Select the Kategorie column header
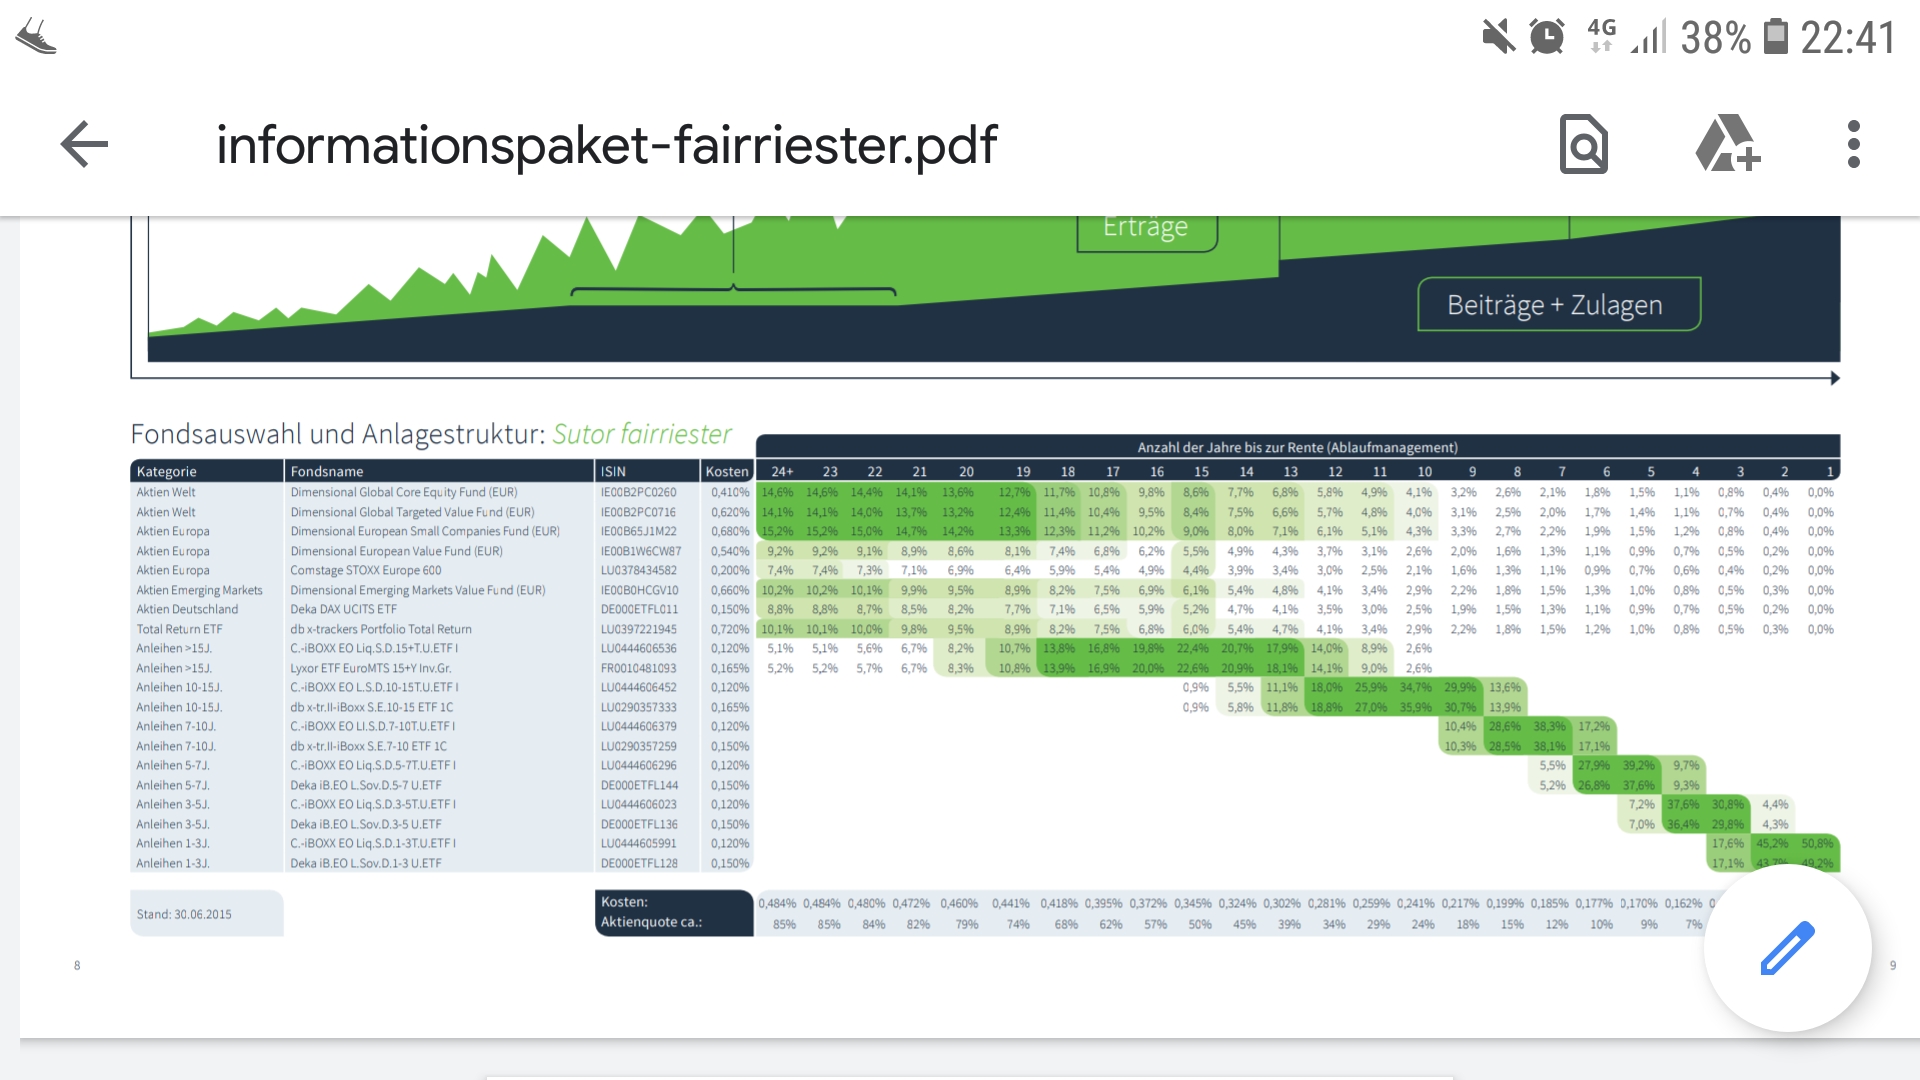This screenshot has height=1080, width=1920. pos(167,472)
